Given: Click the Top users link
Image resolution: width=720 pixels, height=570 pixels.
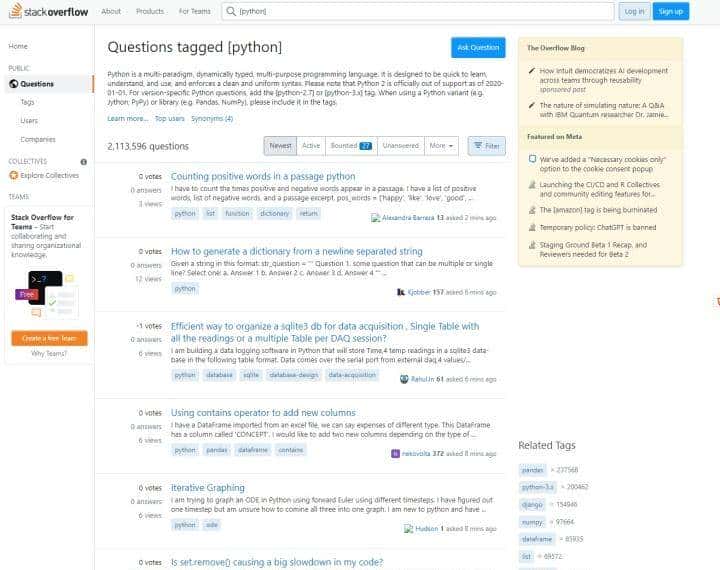Looking at the screenshot, I should pos(169,119).
